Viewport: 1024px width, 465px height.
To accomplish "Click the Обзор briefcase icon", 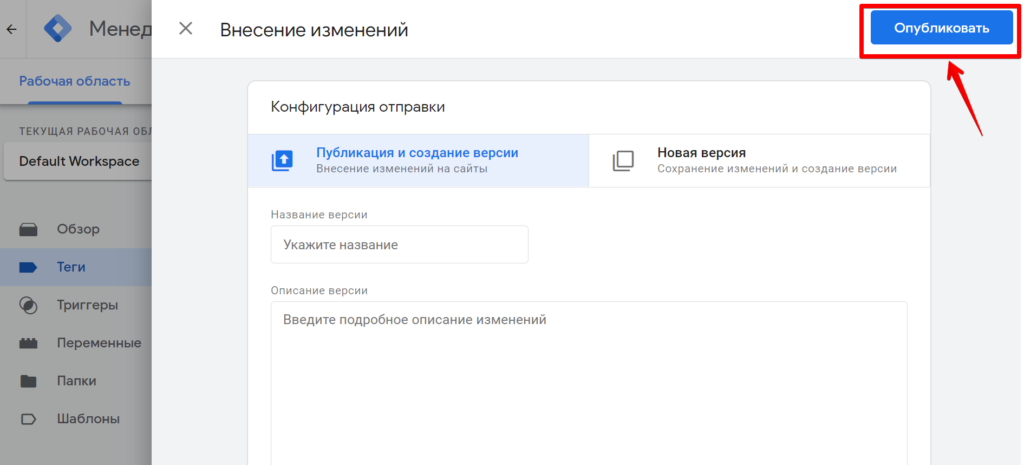I will [29, 229].
